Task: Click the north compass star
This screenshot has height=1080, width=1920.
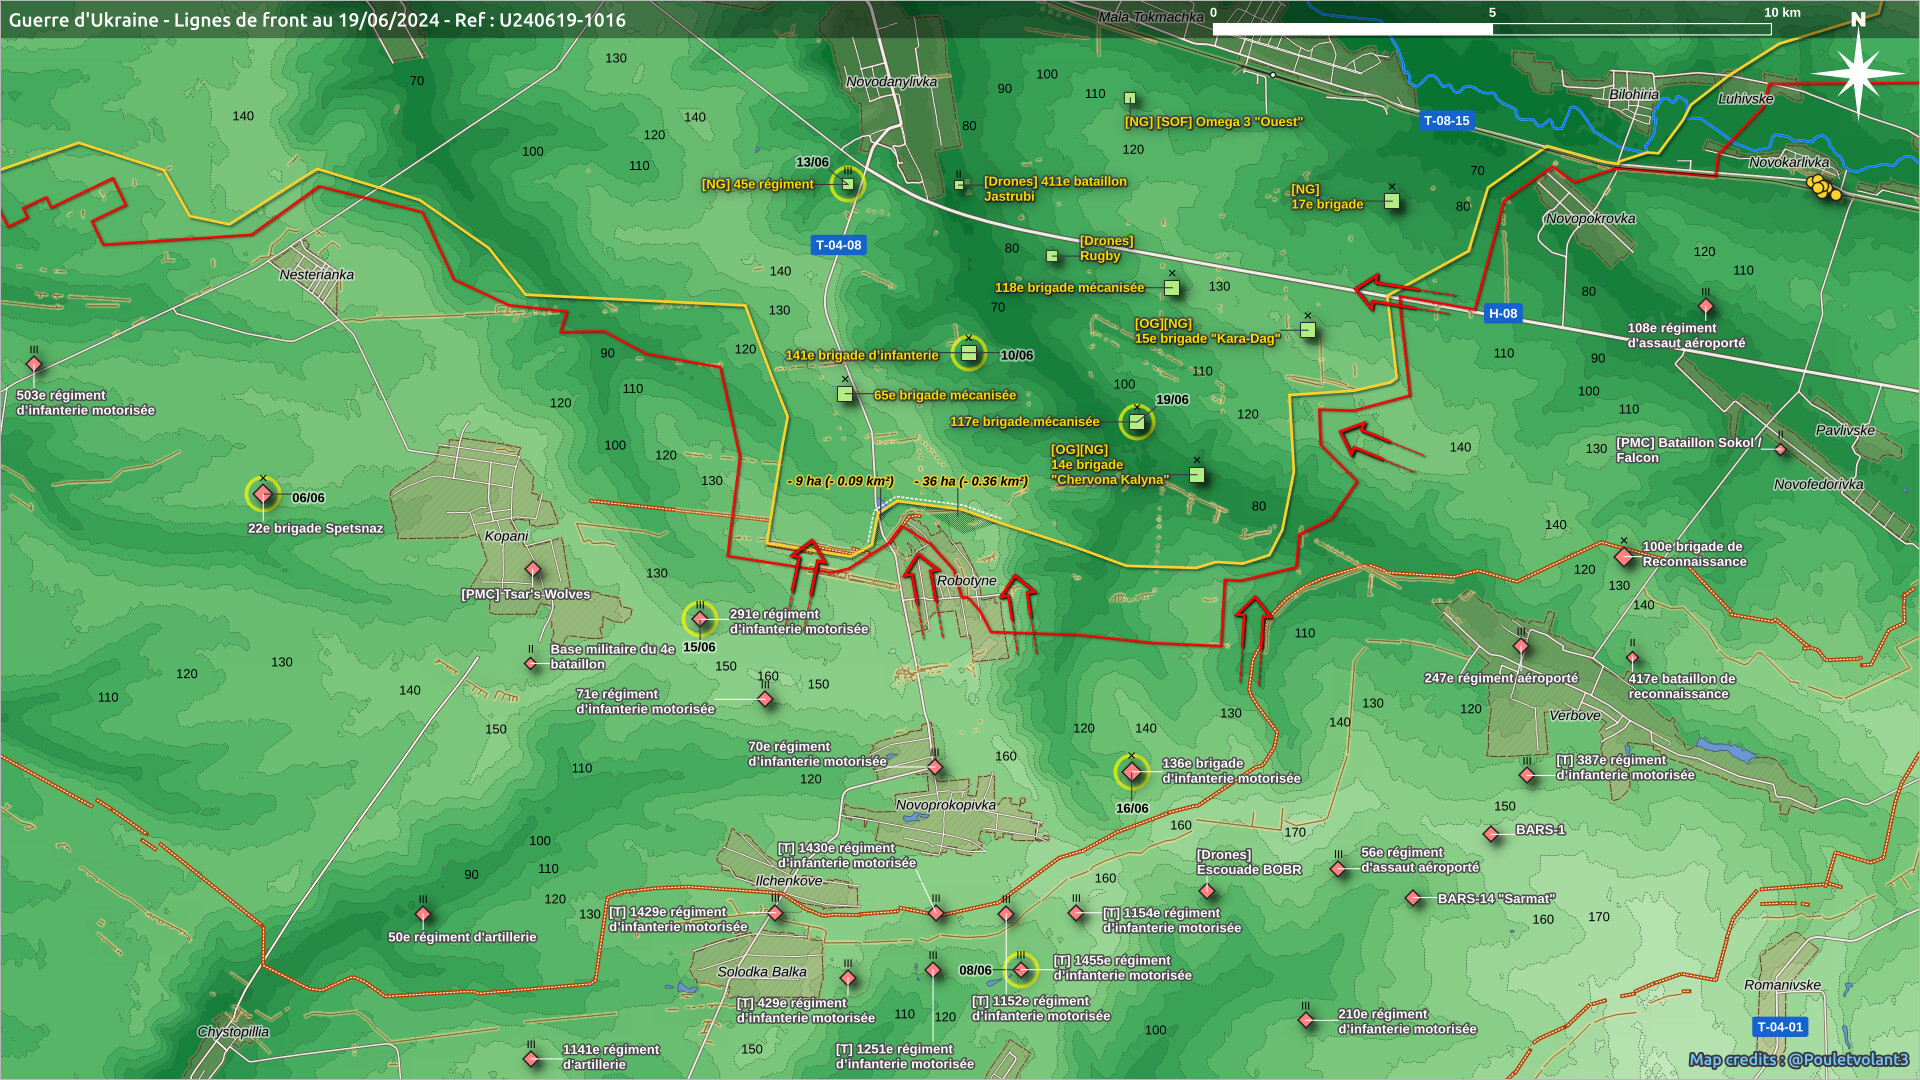Action: pos(1858,72)
